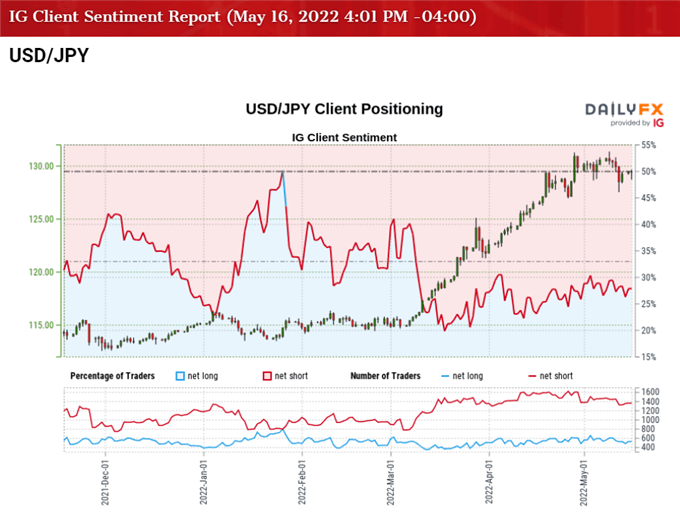The width and height of the screenshot is (680, 520).
Task: Click the 'Number of Traders' legend label
Action: pos(386,376)
